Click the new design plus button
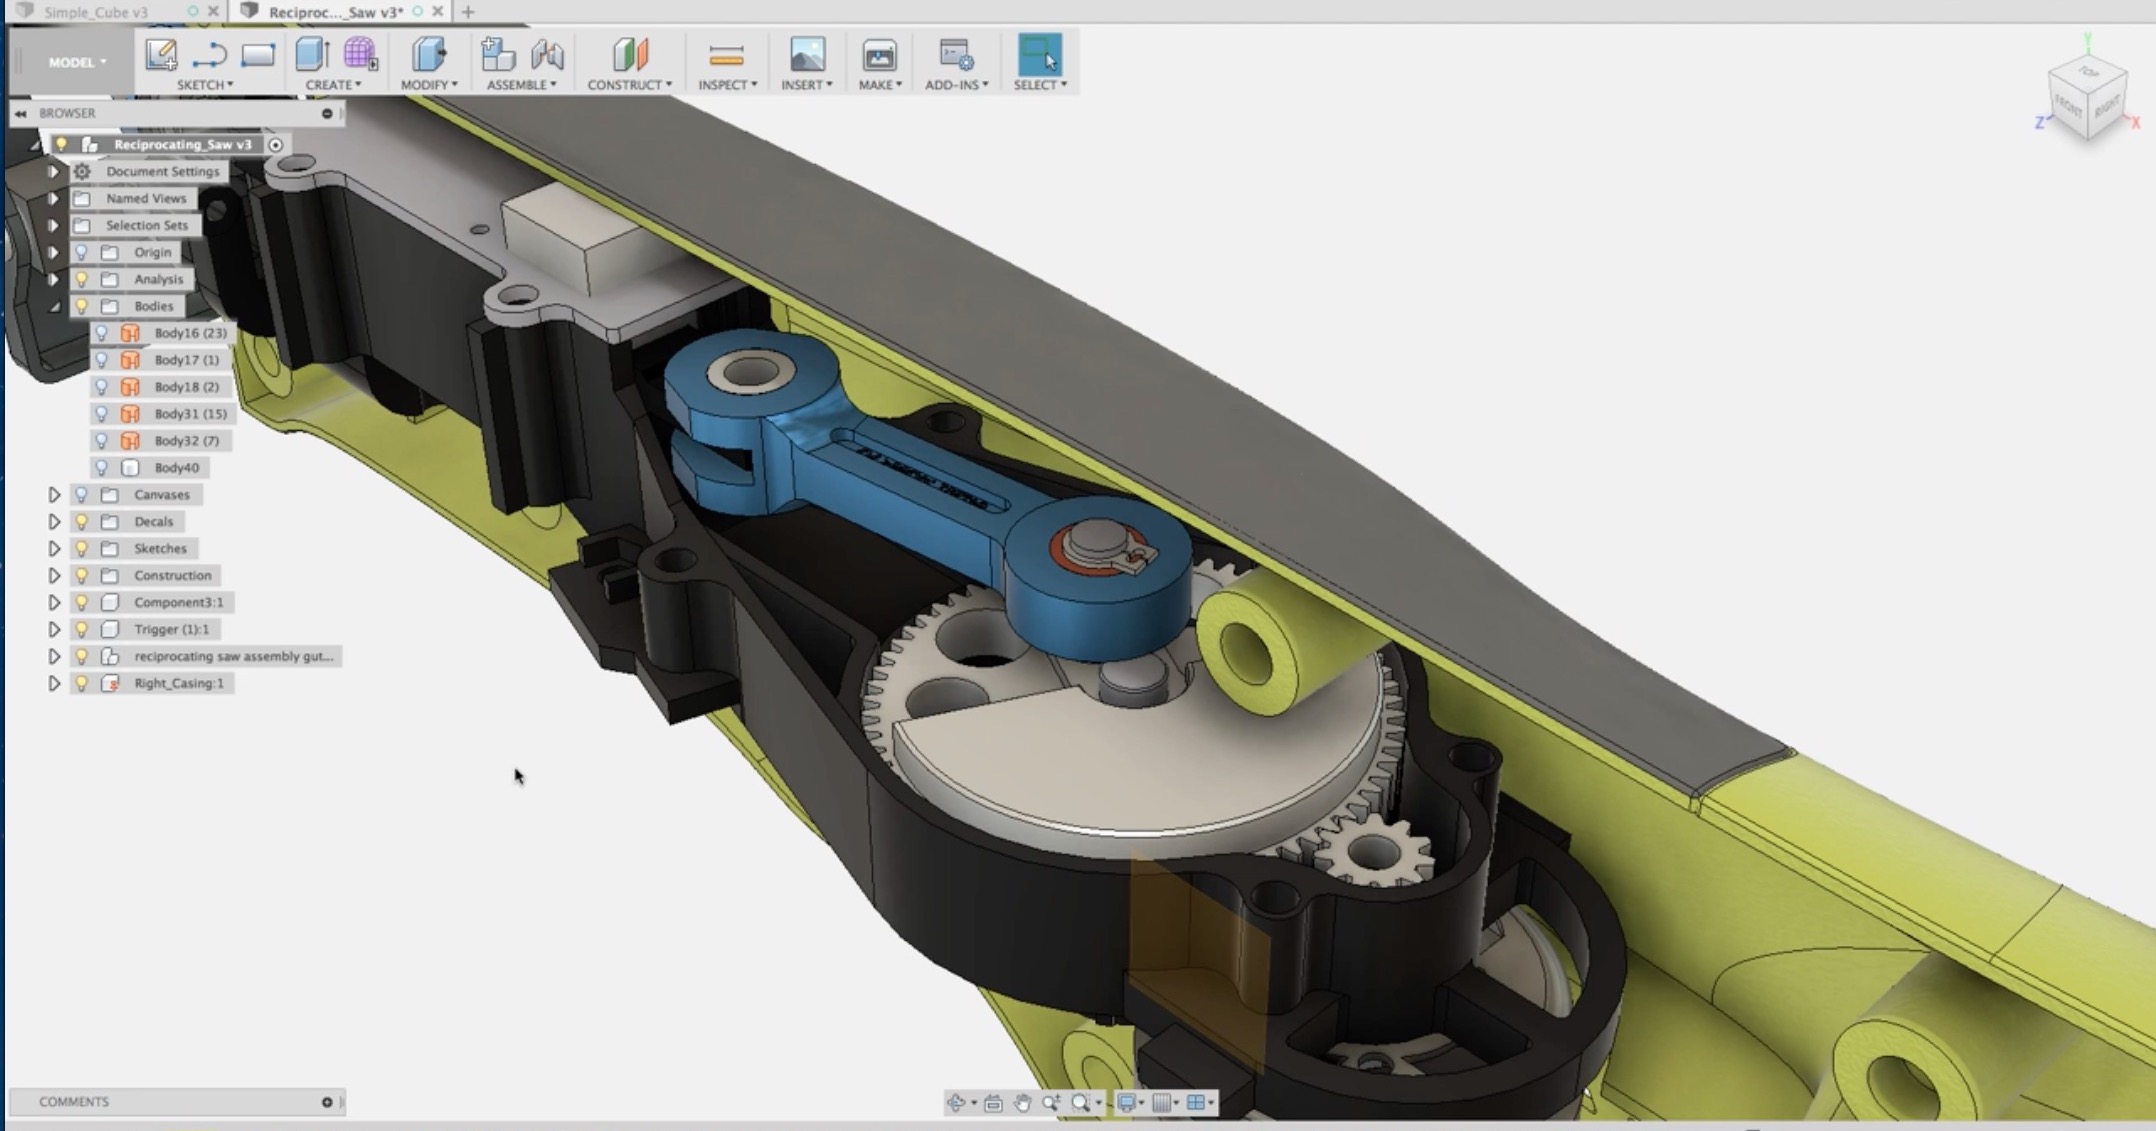2156x1131 pixels. click(467, 12)
